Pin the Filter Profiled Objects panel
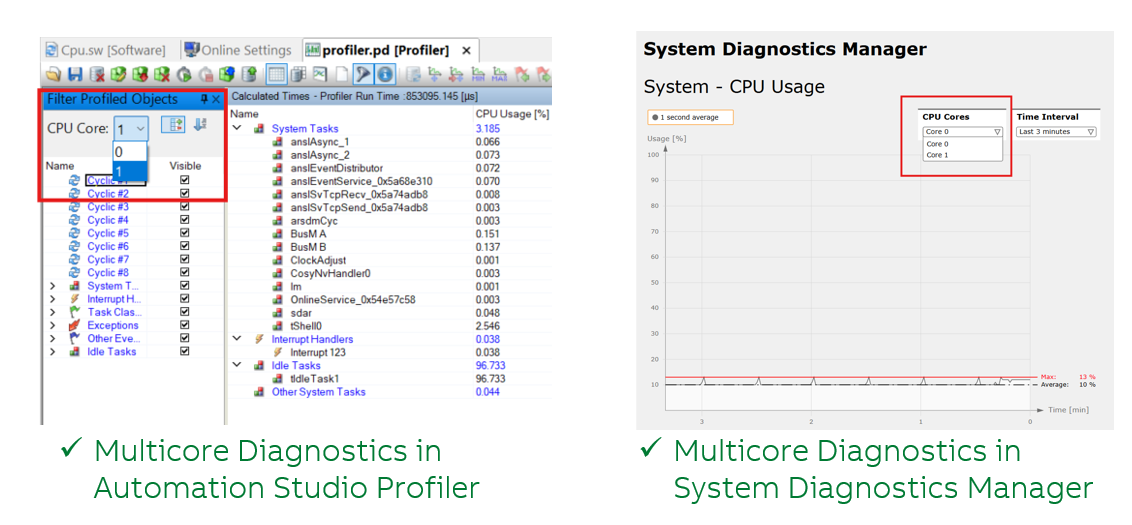 coord(204,99)
